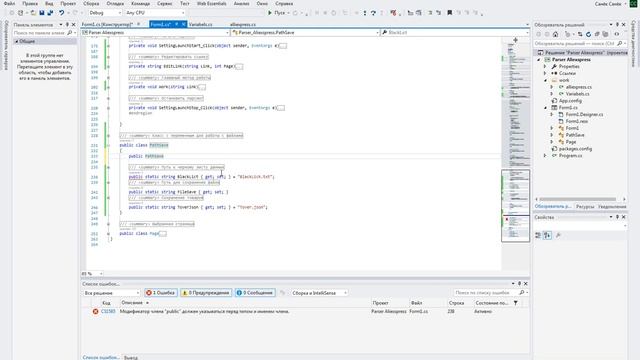Click the Collapse All icon in Solution Explorer

[597, 34]
